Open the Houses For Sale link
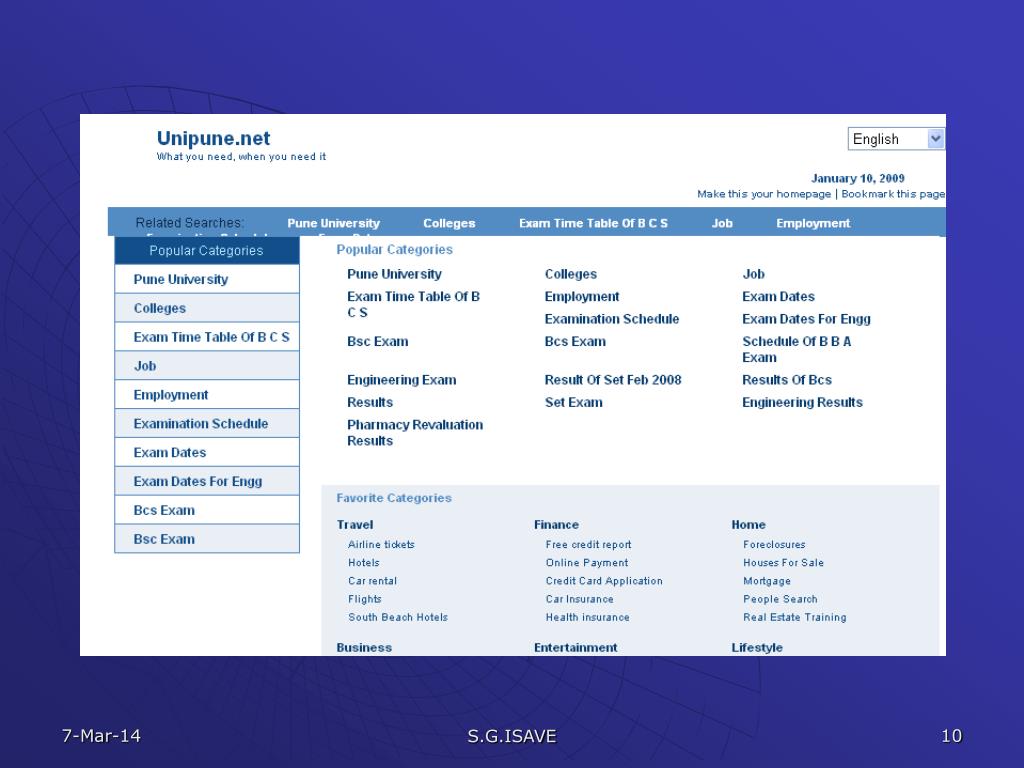This screenshot has height=768, width=1024. coord(783,562)
